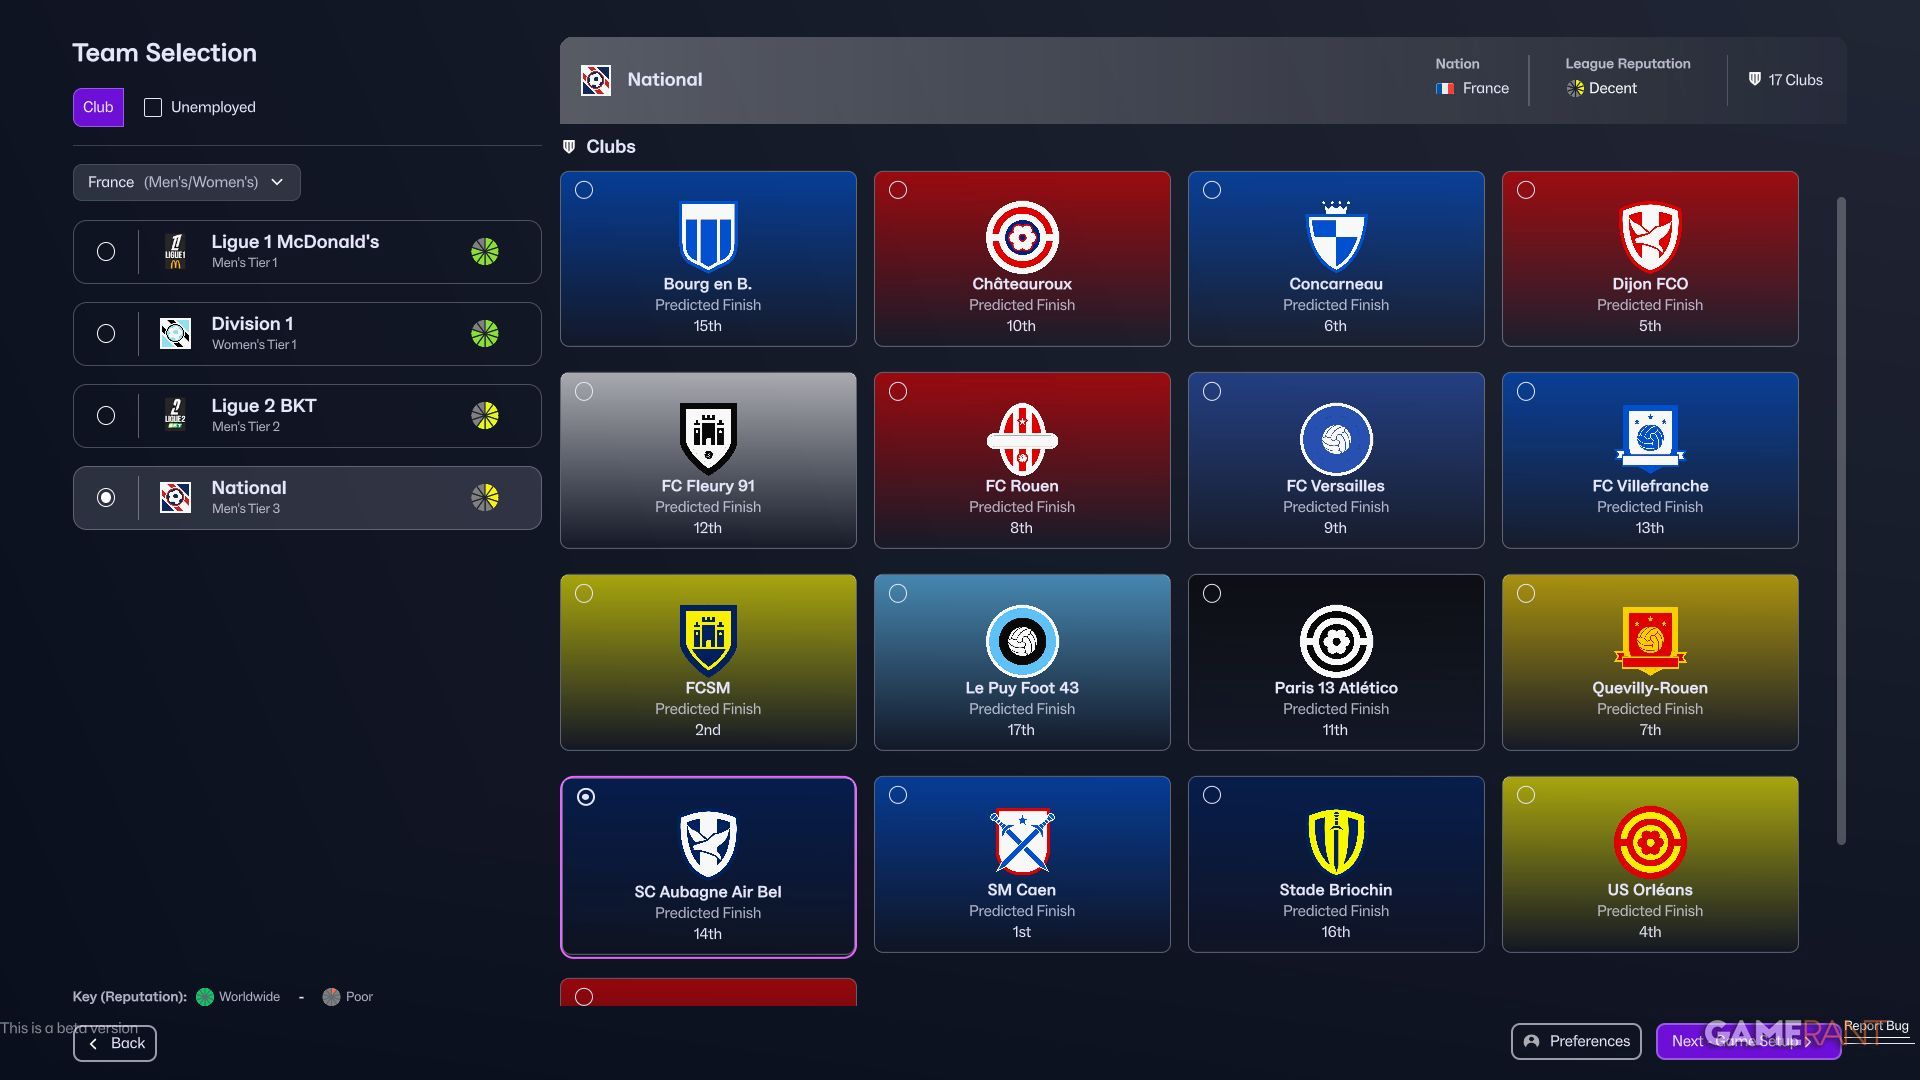Select the Division 1 women's league radio
1920x1080 pixels.
tap(106, 334)
